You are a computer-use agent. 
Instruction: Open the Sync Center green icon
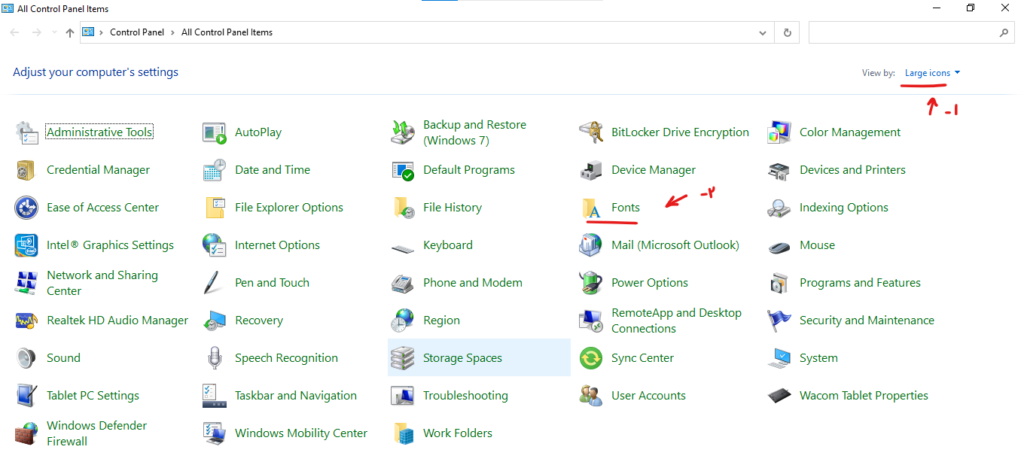tap(591, 358)
